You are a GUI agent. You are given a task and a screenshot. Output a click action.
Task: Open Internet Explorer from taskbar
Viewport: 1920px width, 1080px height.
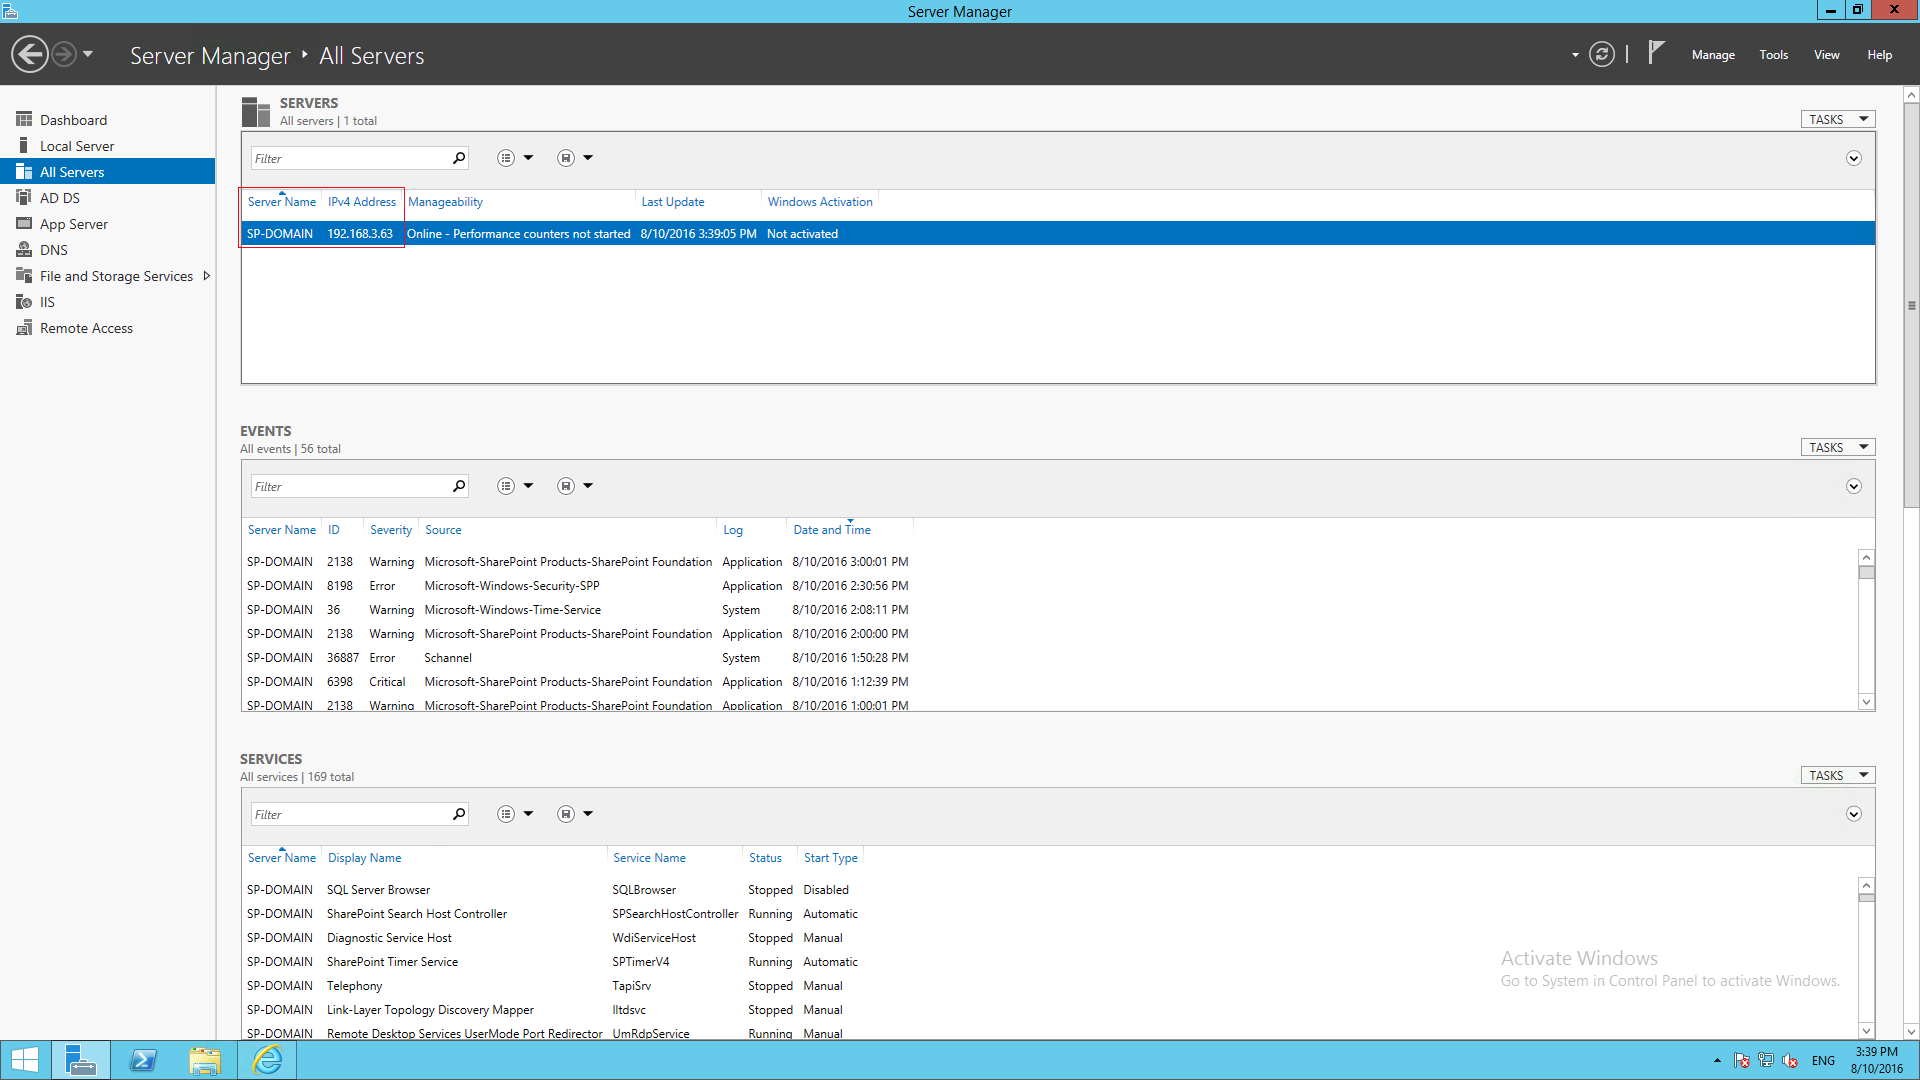[267, 1060]
